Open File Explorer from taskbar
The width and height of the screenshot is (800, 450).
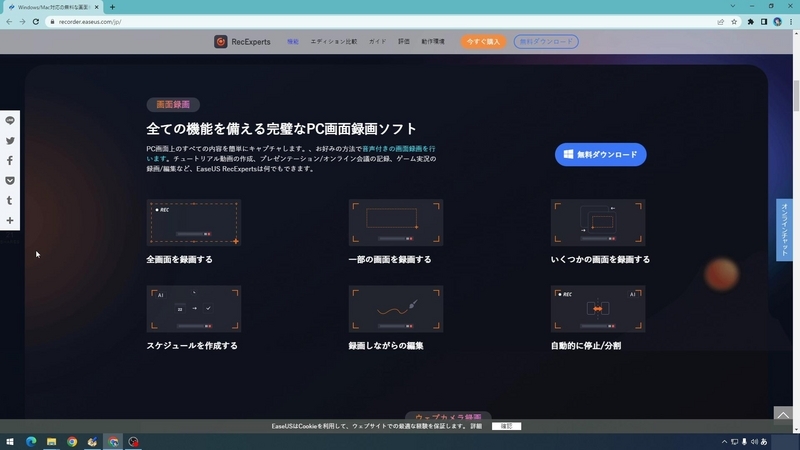click(x=52, y=442)
